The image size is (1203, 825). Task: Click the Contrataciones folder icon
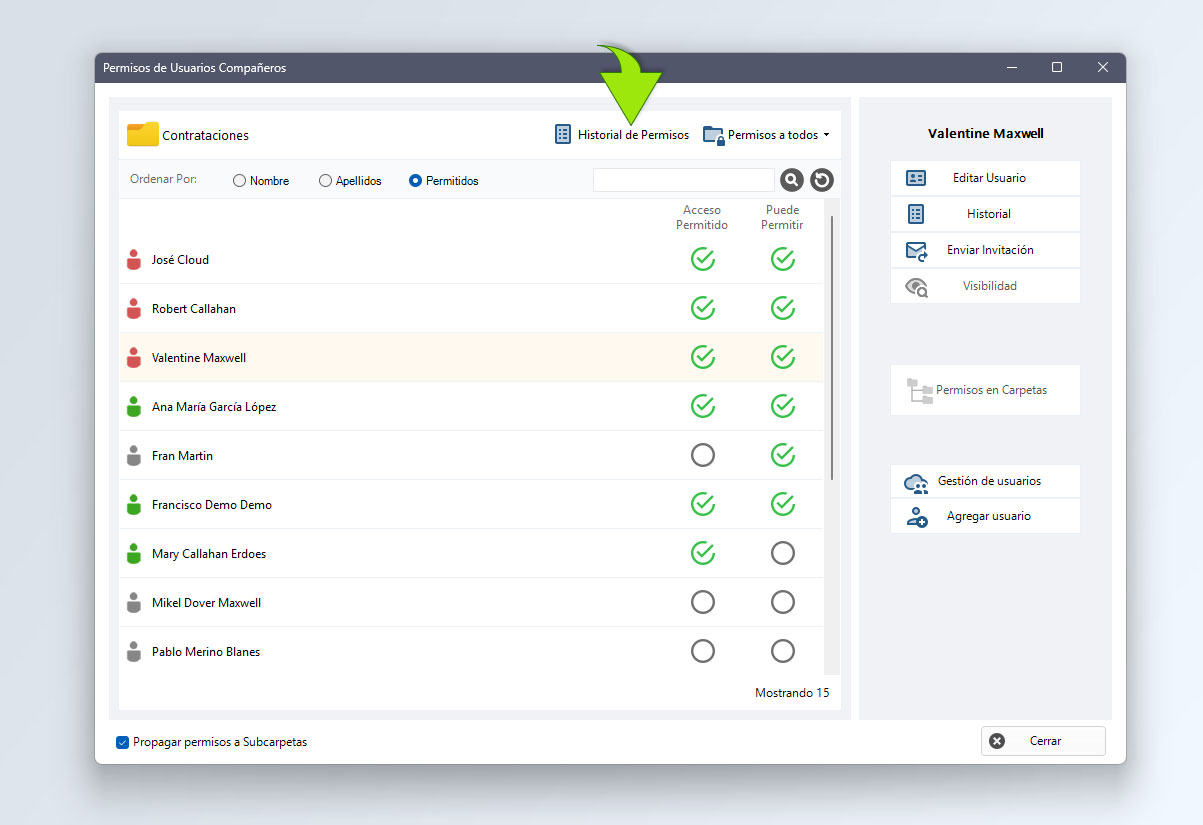coord(143,135)
